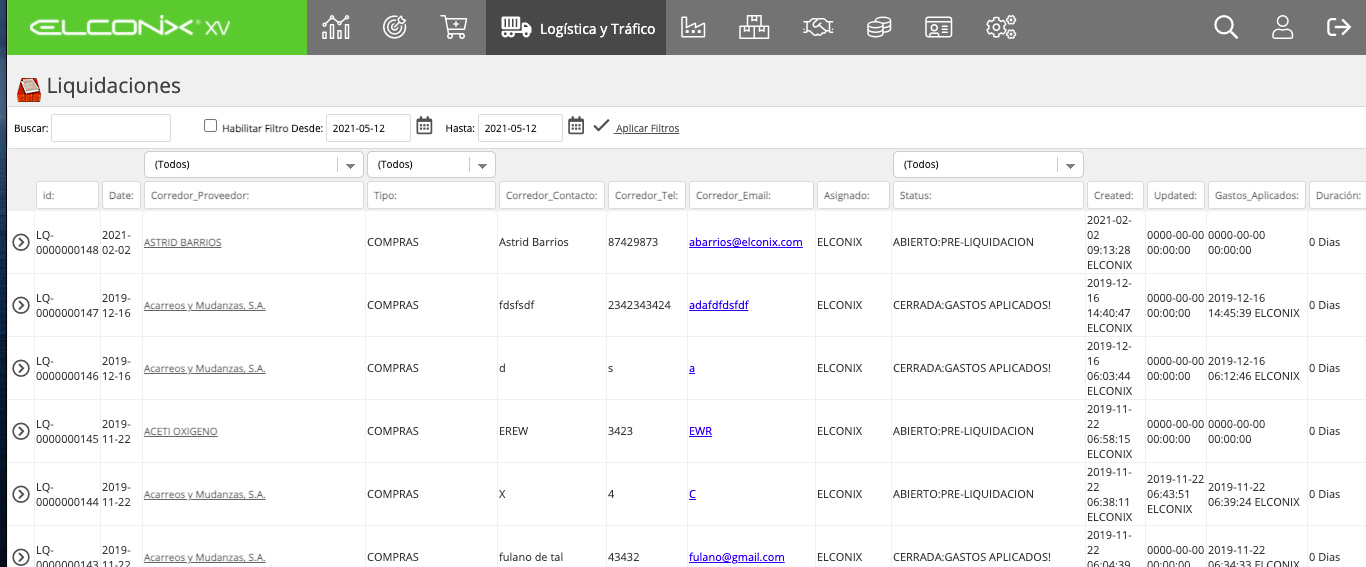Open the shopping cart purchases module
Image resolution: width=1366 pixels, height=567 pixels.
[x=454, y=27]
